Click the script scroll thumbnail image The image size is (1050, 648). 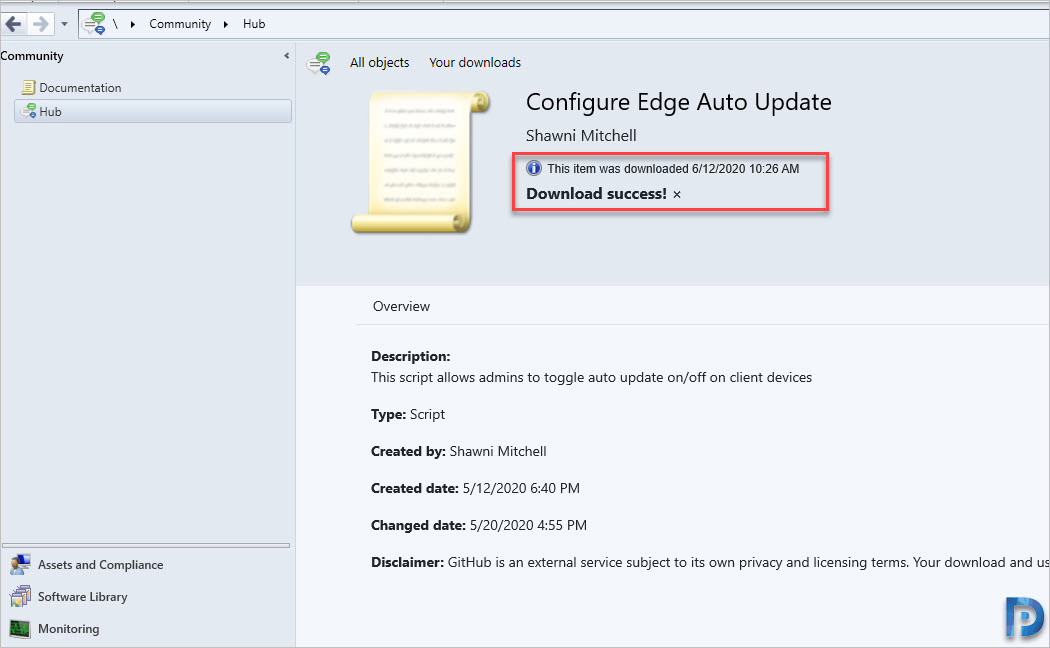pos(421,161)
